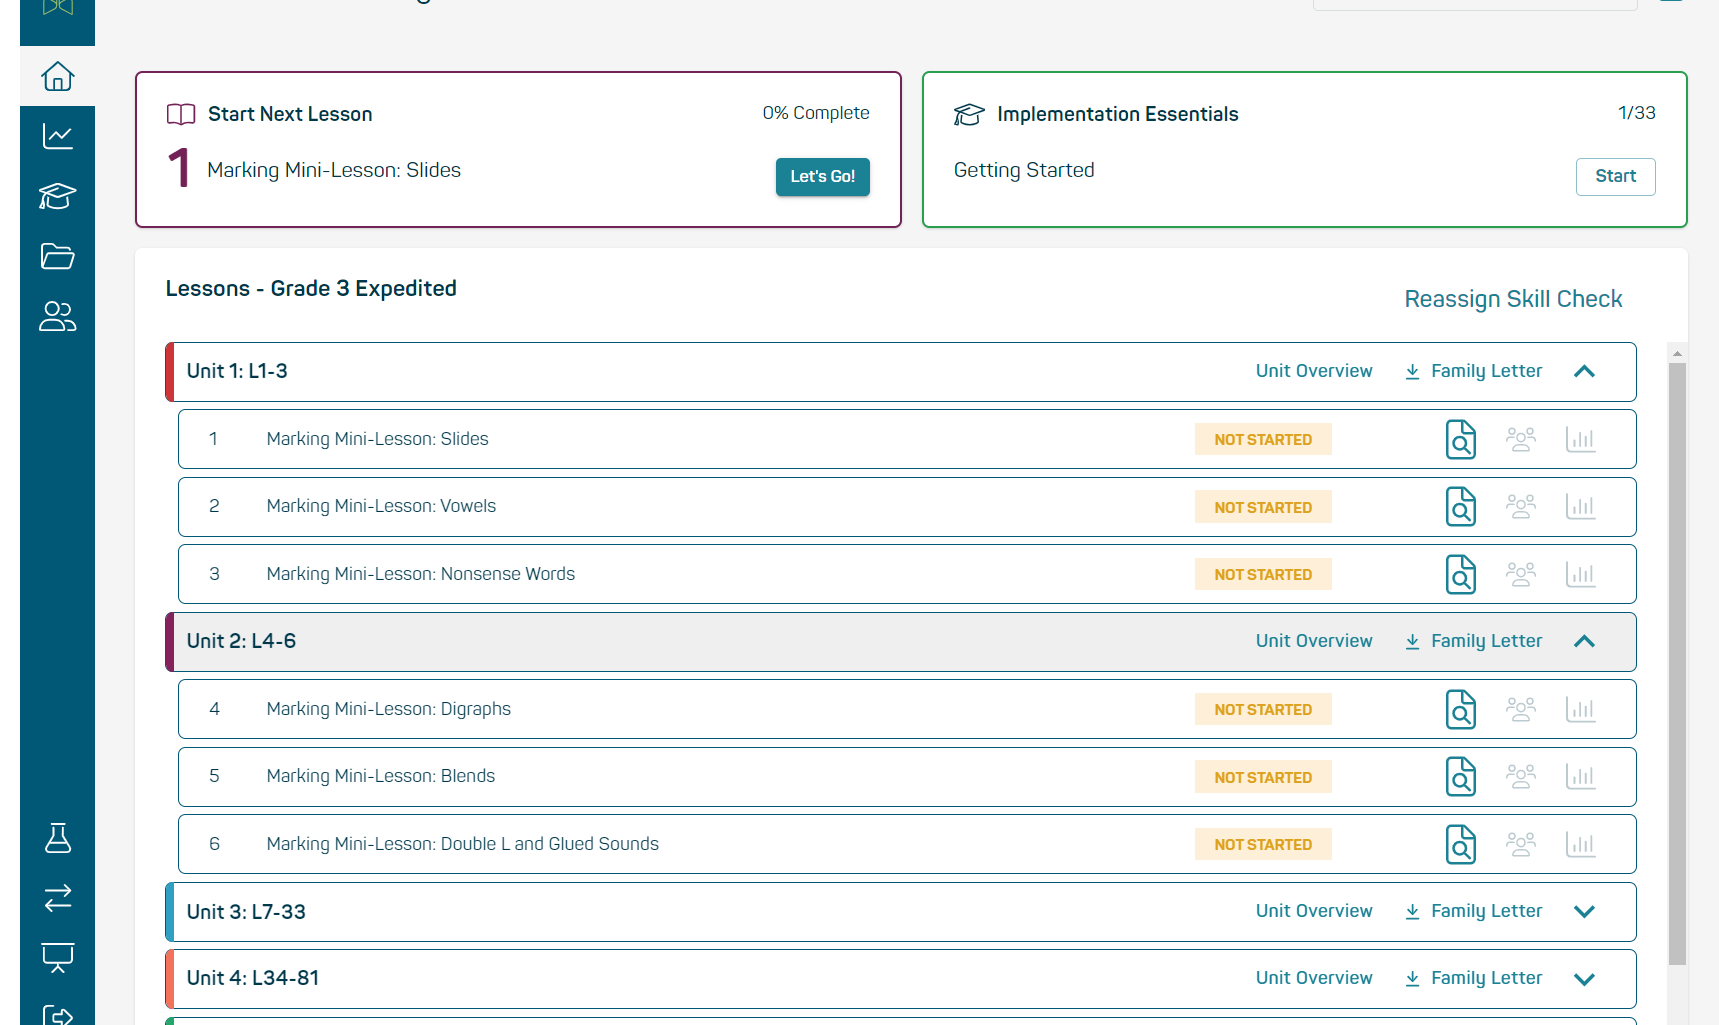Preview the Marking Mini-Lesson: Slides document
1719x1025 pixels.
[x=1460, y=439]
